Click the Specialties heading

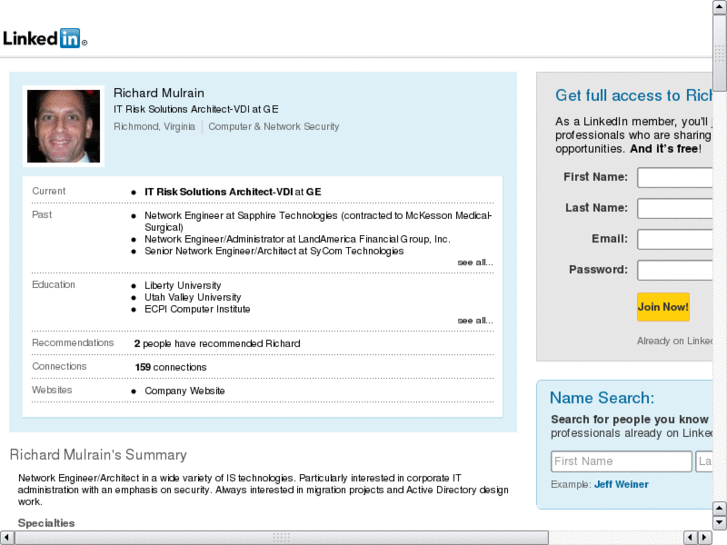coord(46,523)
